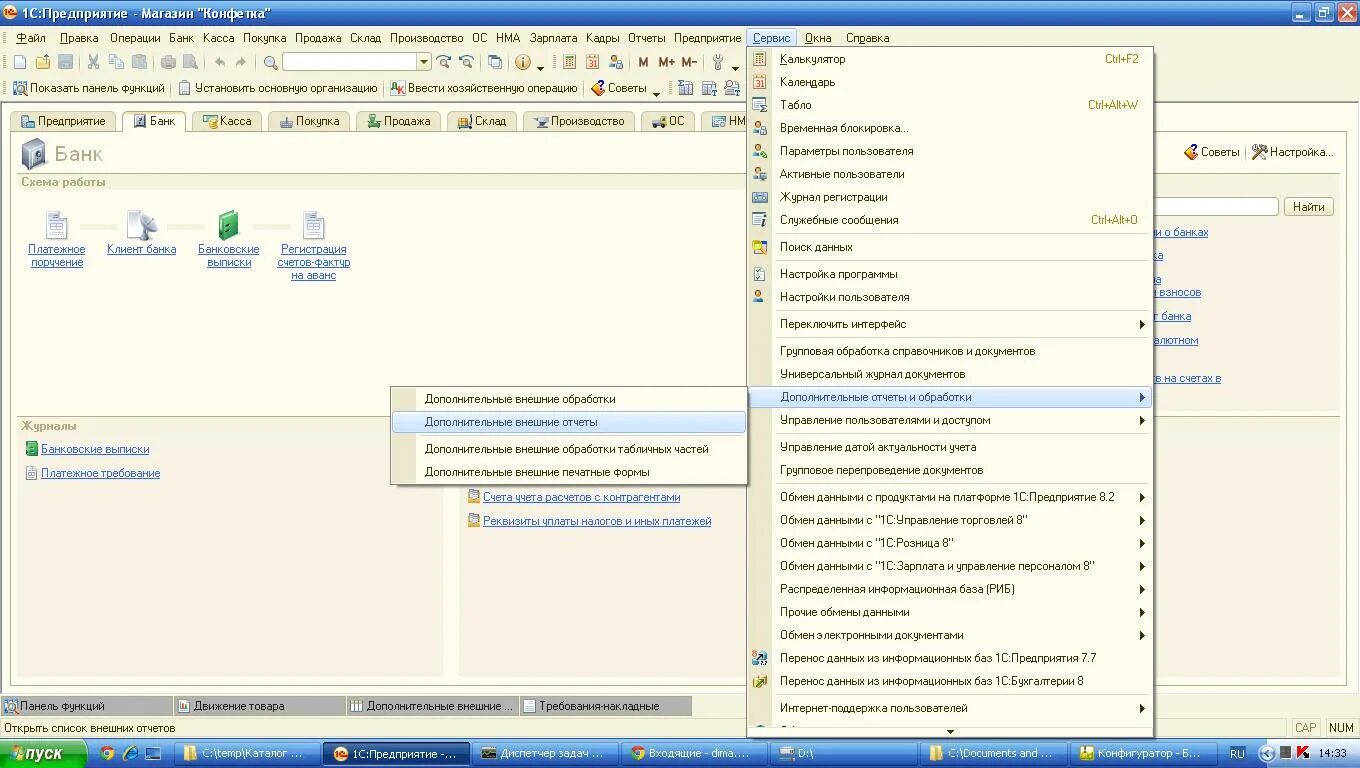
Task: Click the Open file toolbar icon
Action: point(43,62)
